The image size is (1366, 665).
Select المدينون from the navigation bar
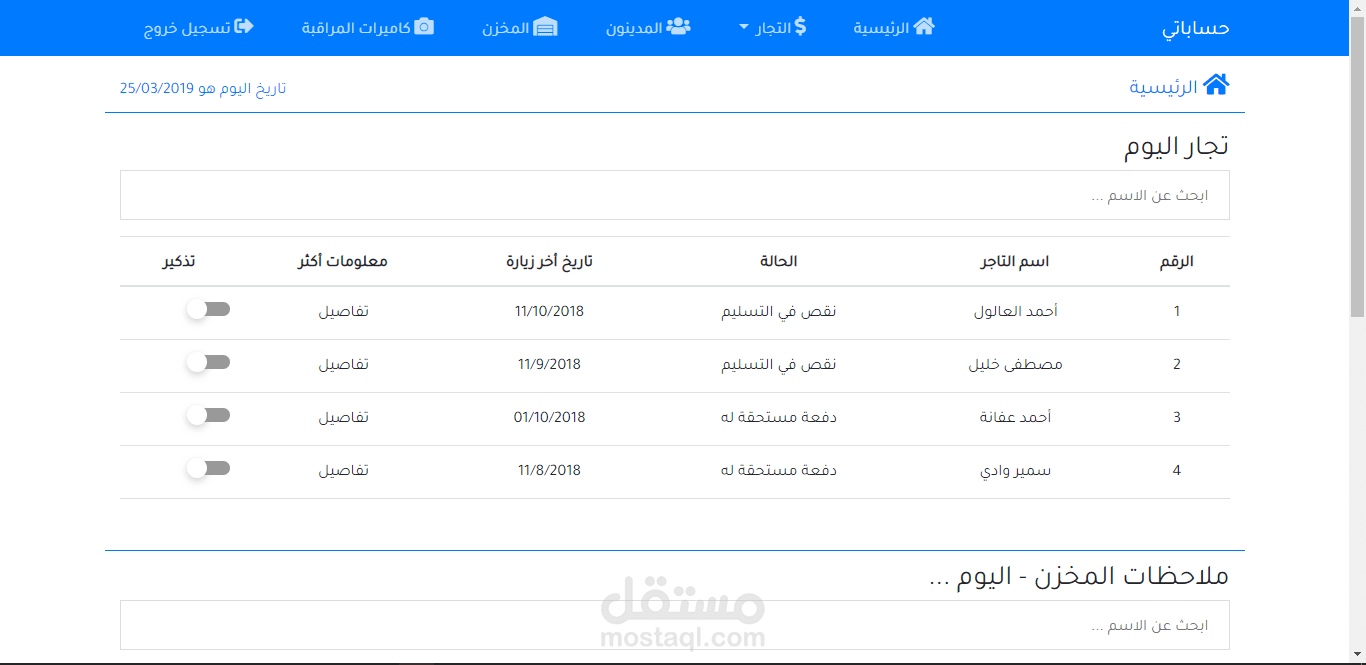point(650,27)
